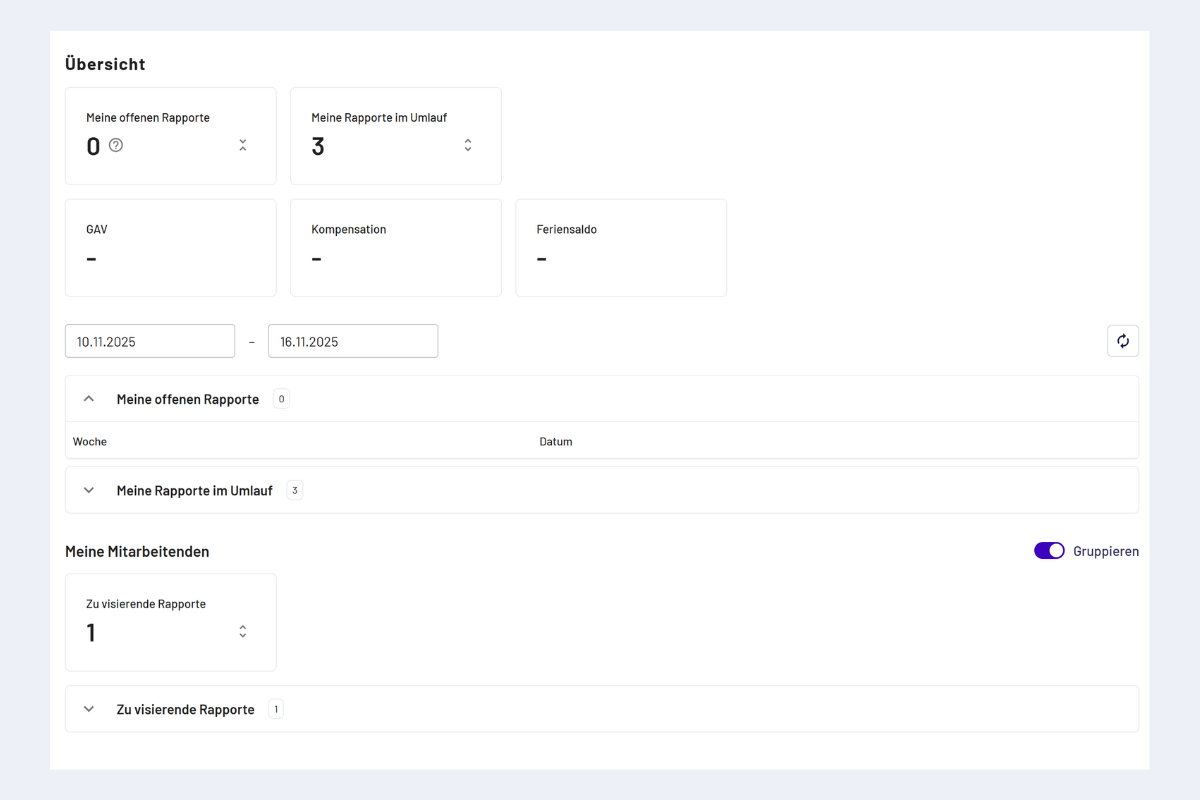Click the Zu visierende Rapporte count badge
This screenshot has width=1200, height=800.
click(276, 709)
